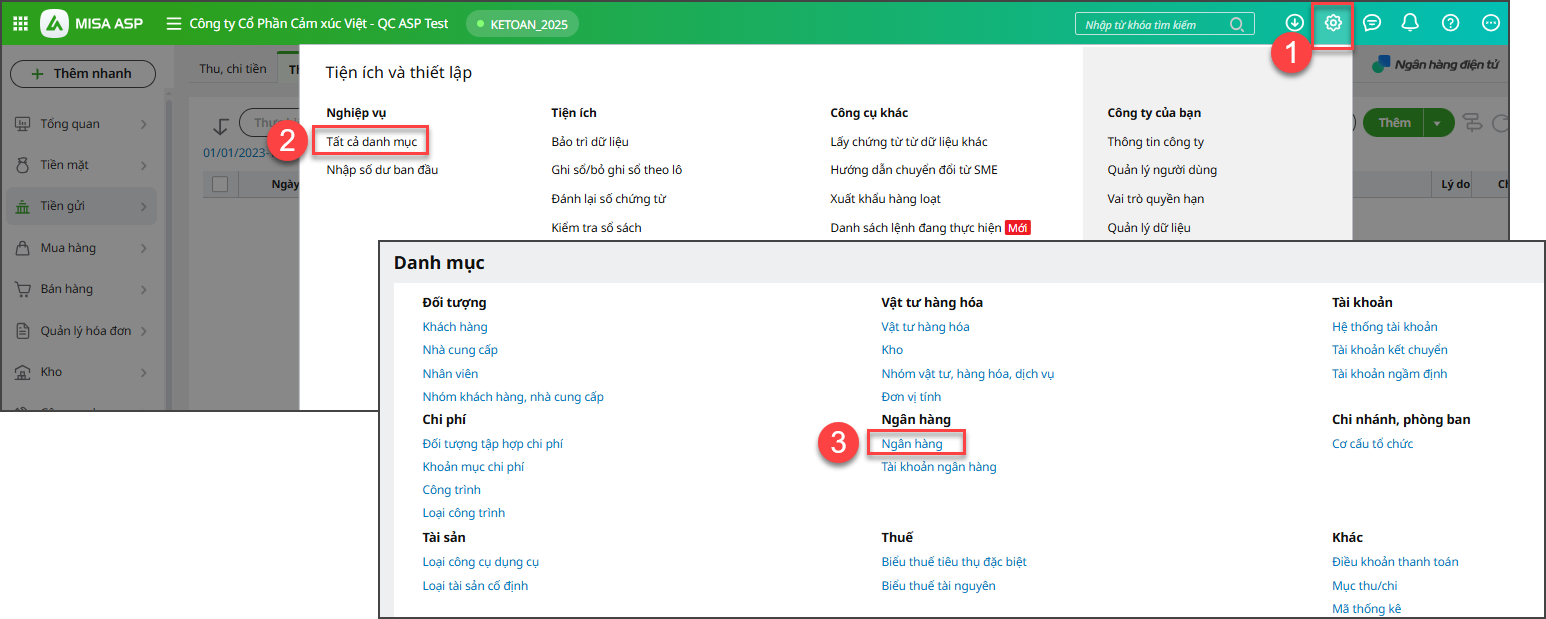Switch to the Thu, chi tiền tab
This screenshot has width=1546, height=619.
click(x=233, y=69)
